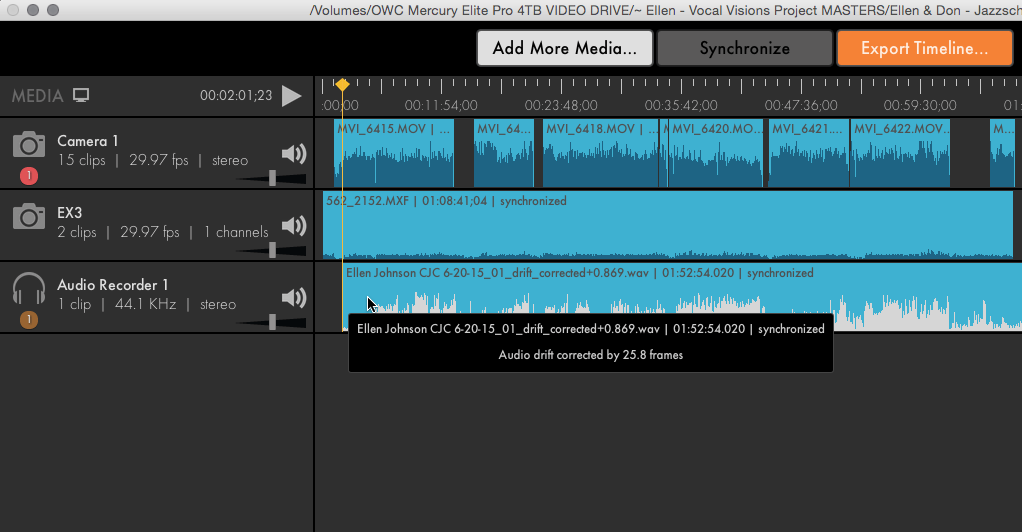
Task: Click the 00:35:42;00 ruler label
Action: (681, 106)
